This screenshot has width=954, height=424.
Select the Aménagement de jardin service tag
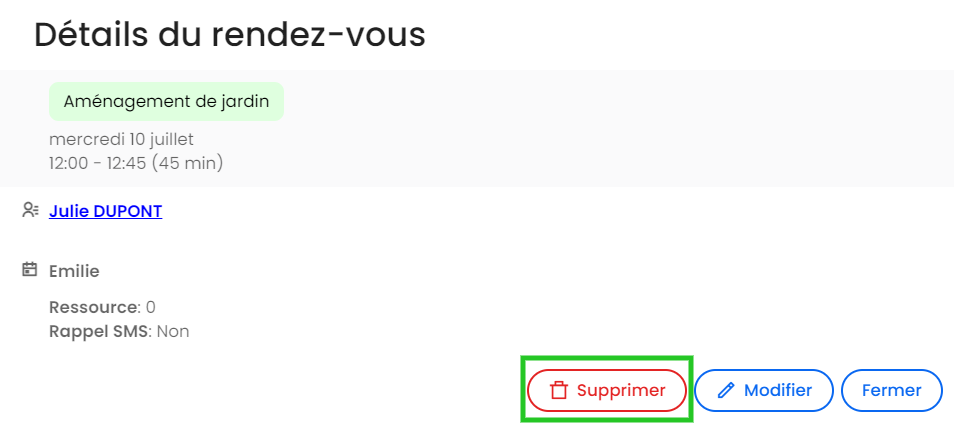point(166,102)
